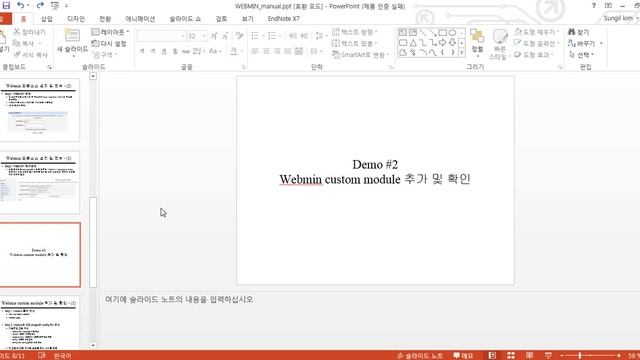Expand the shapes gallery more button
The height and width of the screenshot is (360, 640).
462,52
